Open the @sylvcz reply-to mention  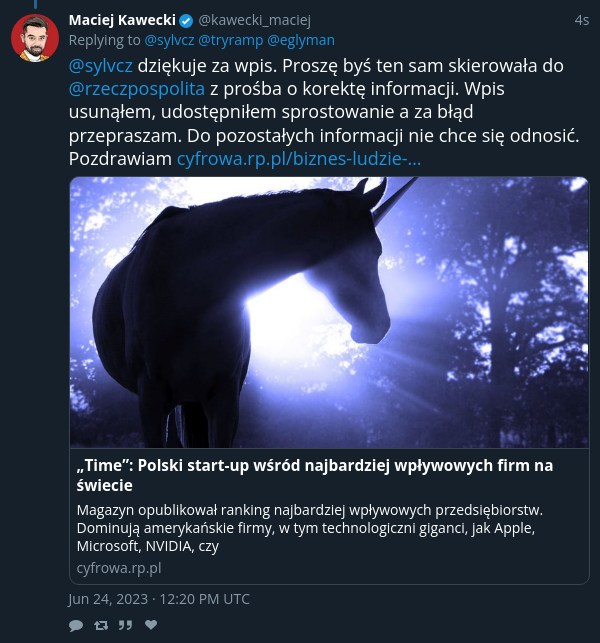169,40
